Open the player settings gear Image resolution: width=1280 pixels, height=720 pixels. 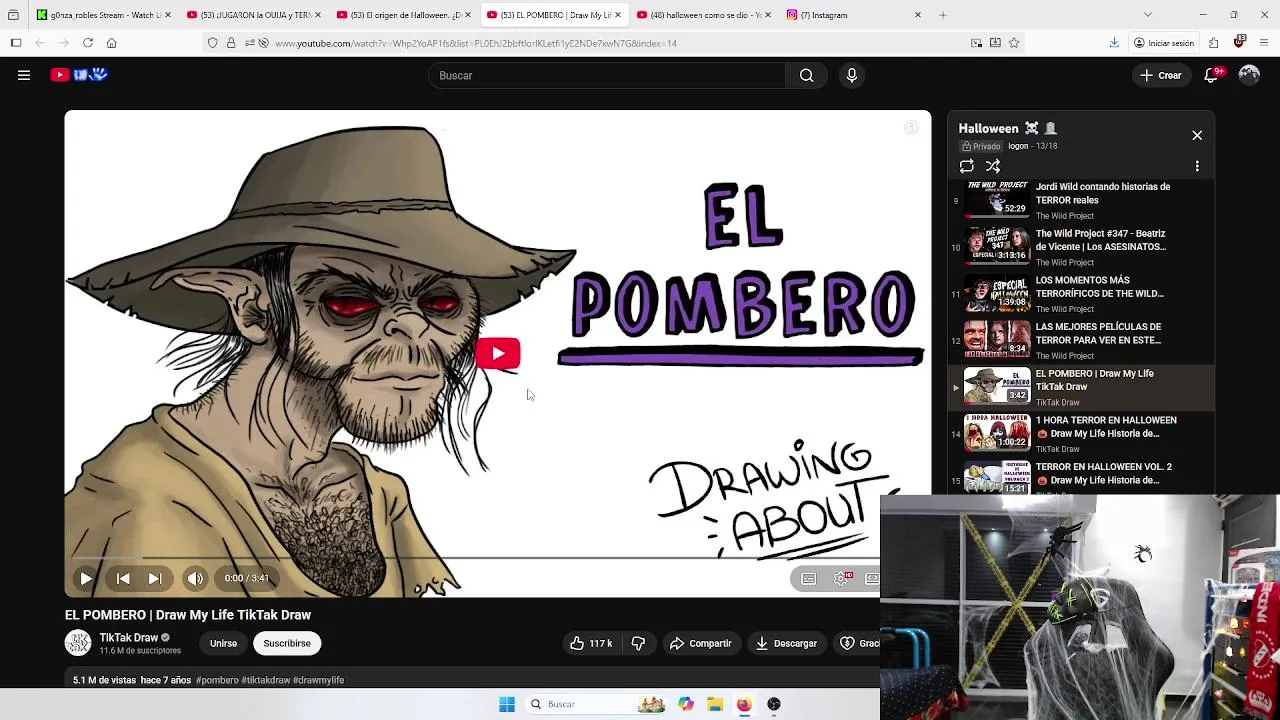(x=841, y=578)
